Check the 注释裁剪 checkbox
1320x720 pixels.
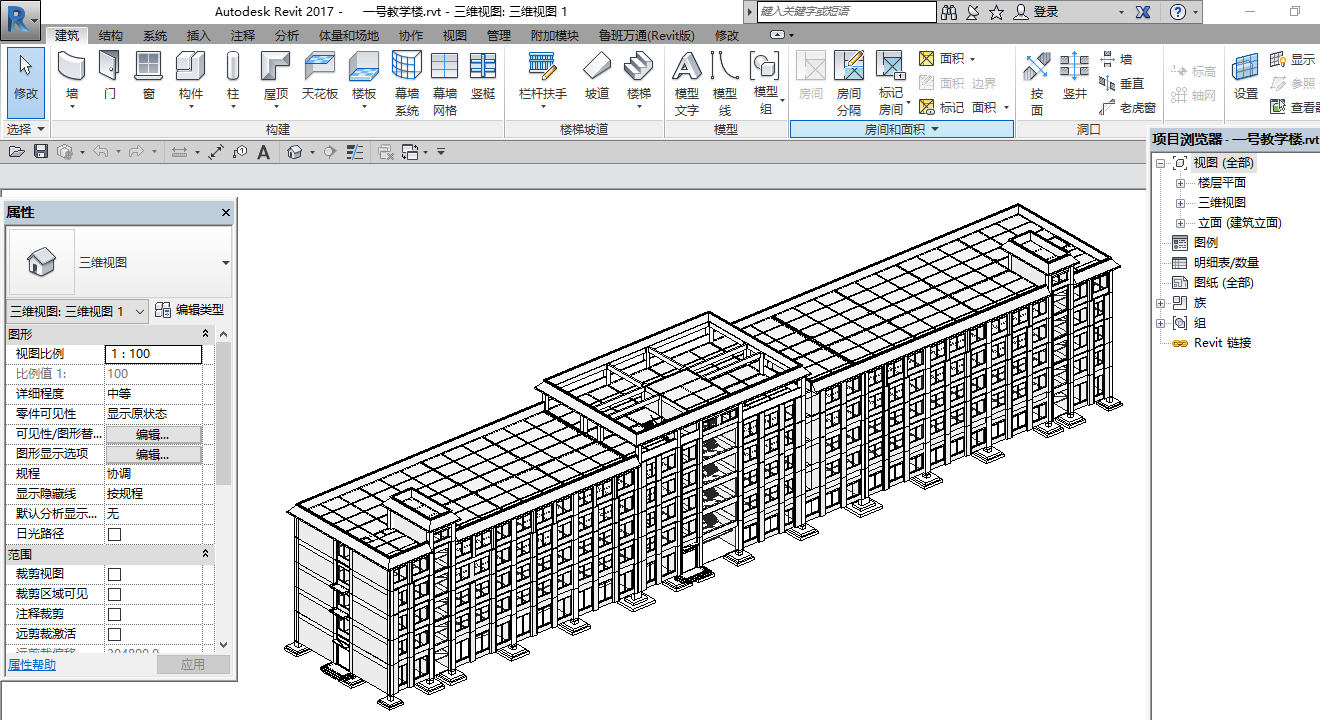coord(114,614)
